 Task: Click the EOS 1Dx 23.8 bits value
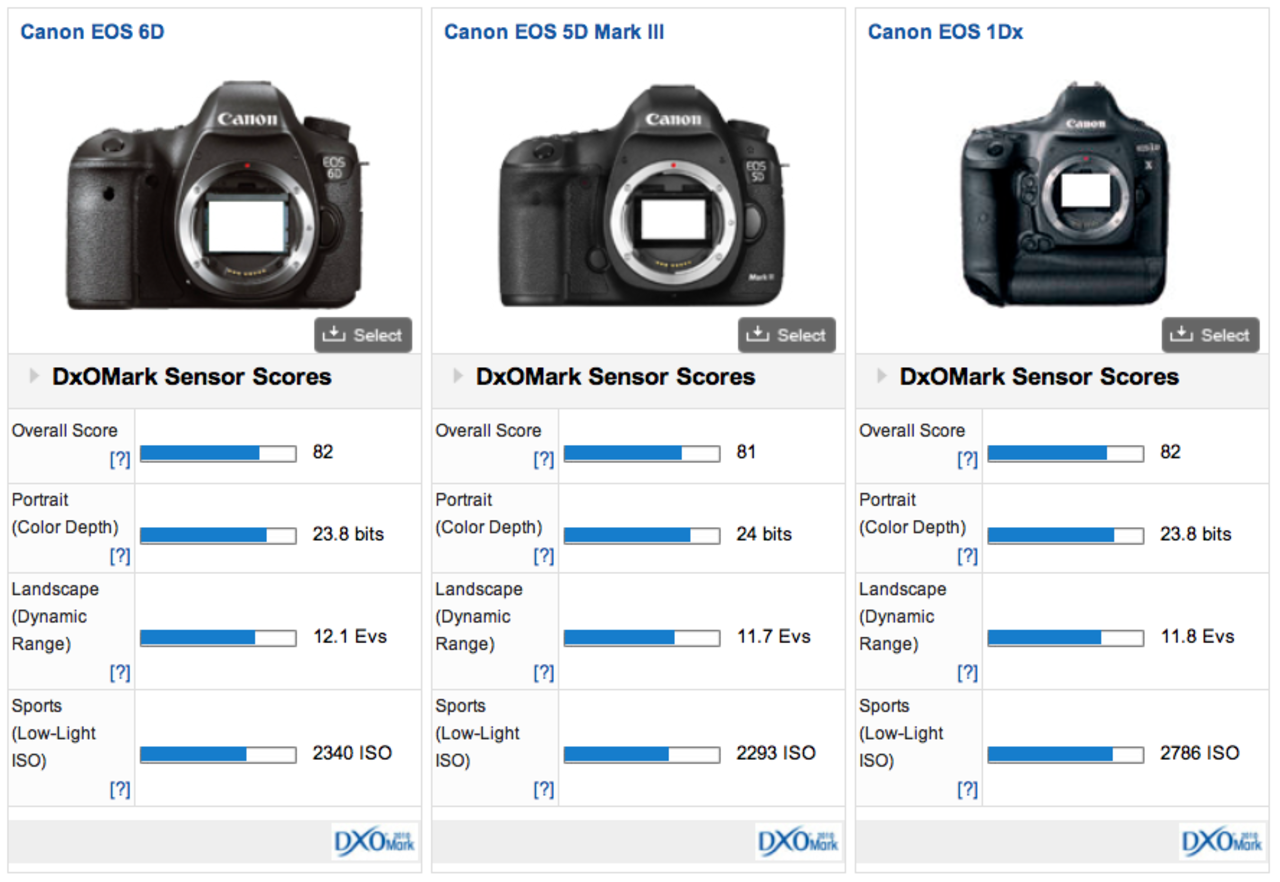1196,534
